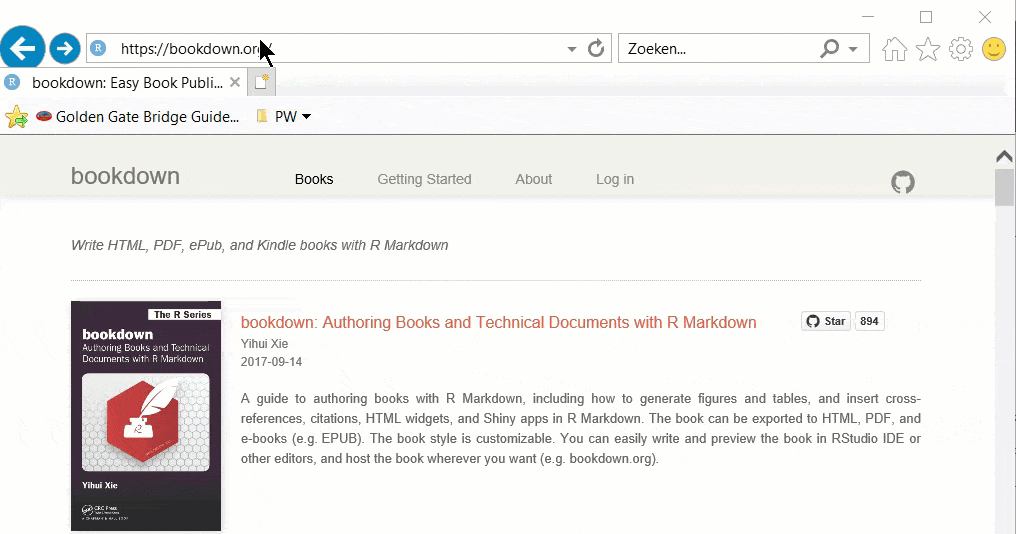
Task: Open the new tab button
Action: (261, 83)
